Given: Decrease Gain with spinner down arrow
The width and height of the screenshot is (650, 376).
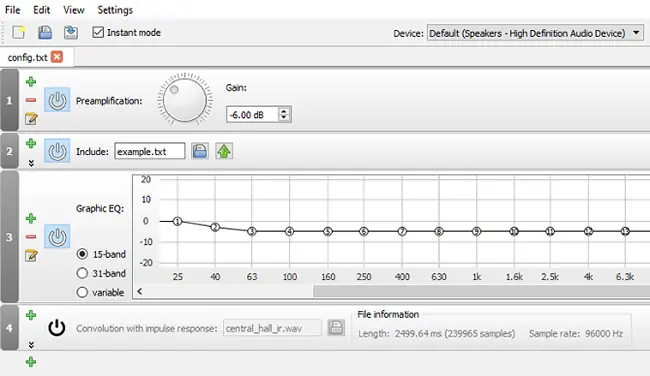Looking at the screenshot, I should point(284,118).
